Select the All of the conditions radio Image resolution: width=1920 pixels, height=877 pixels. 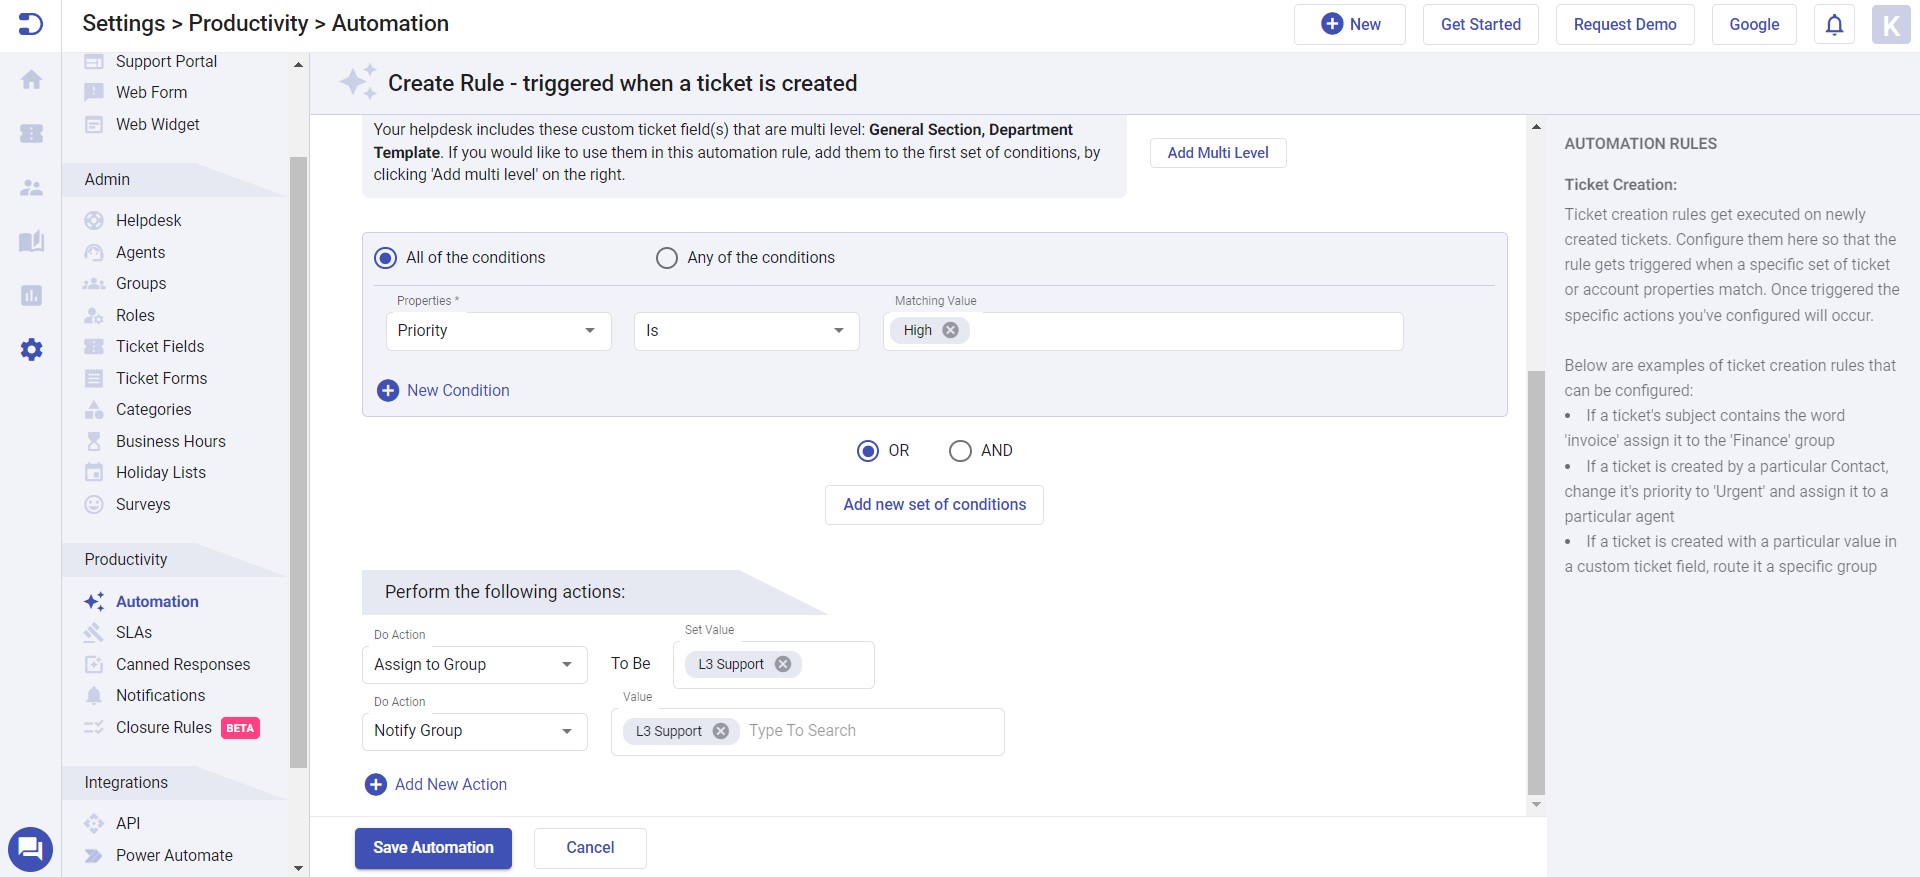385,258
